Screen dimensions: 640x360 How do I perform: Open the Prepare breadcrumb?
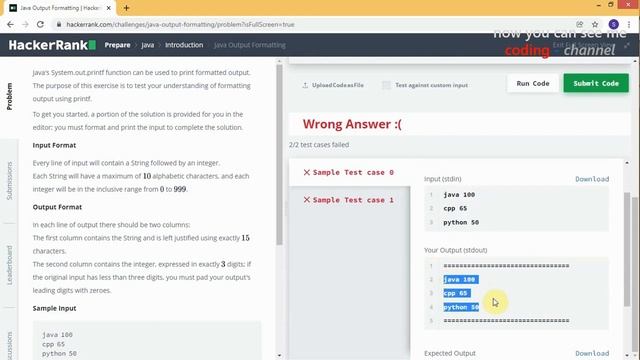117,45
